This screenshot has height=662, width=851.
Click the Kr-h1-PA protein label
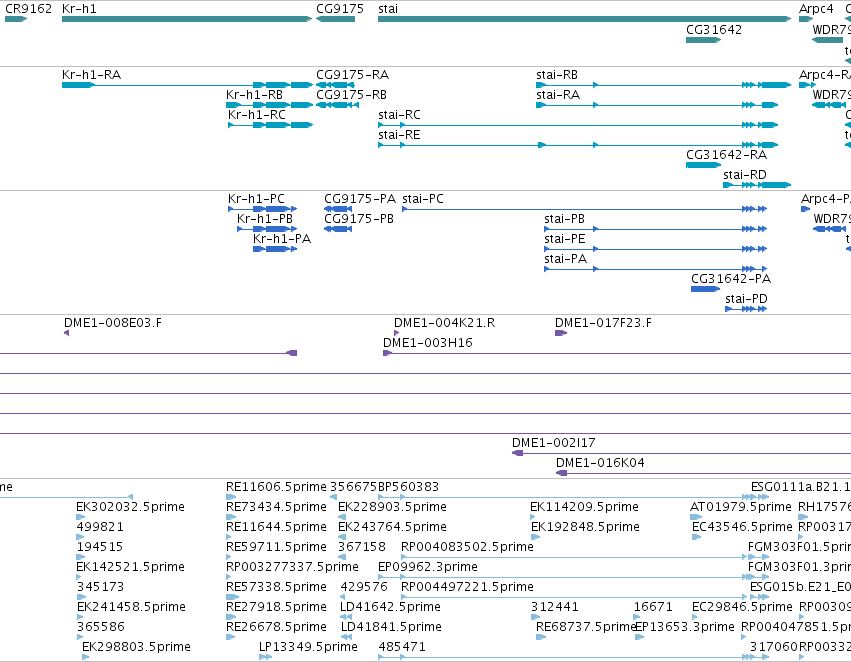point(282,239)
